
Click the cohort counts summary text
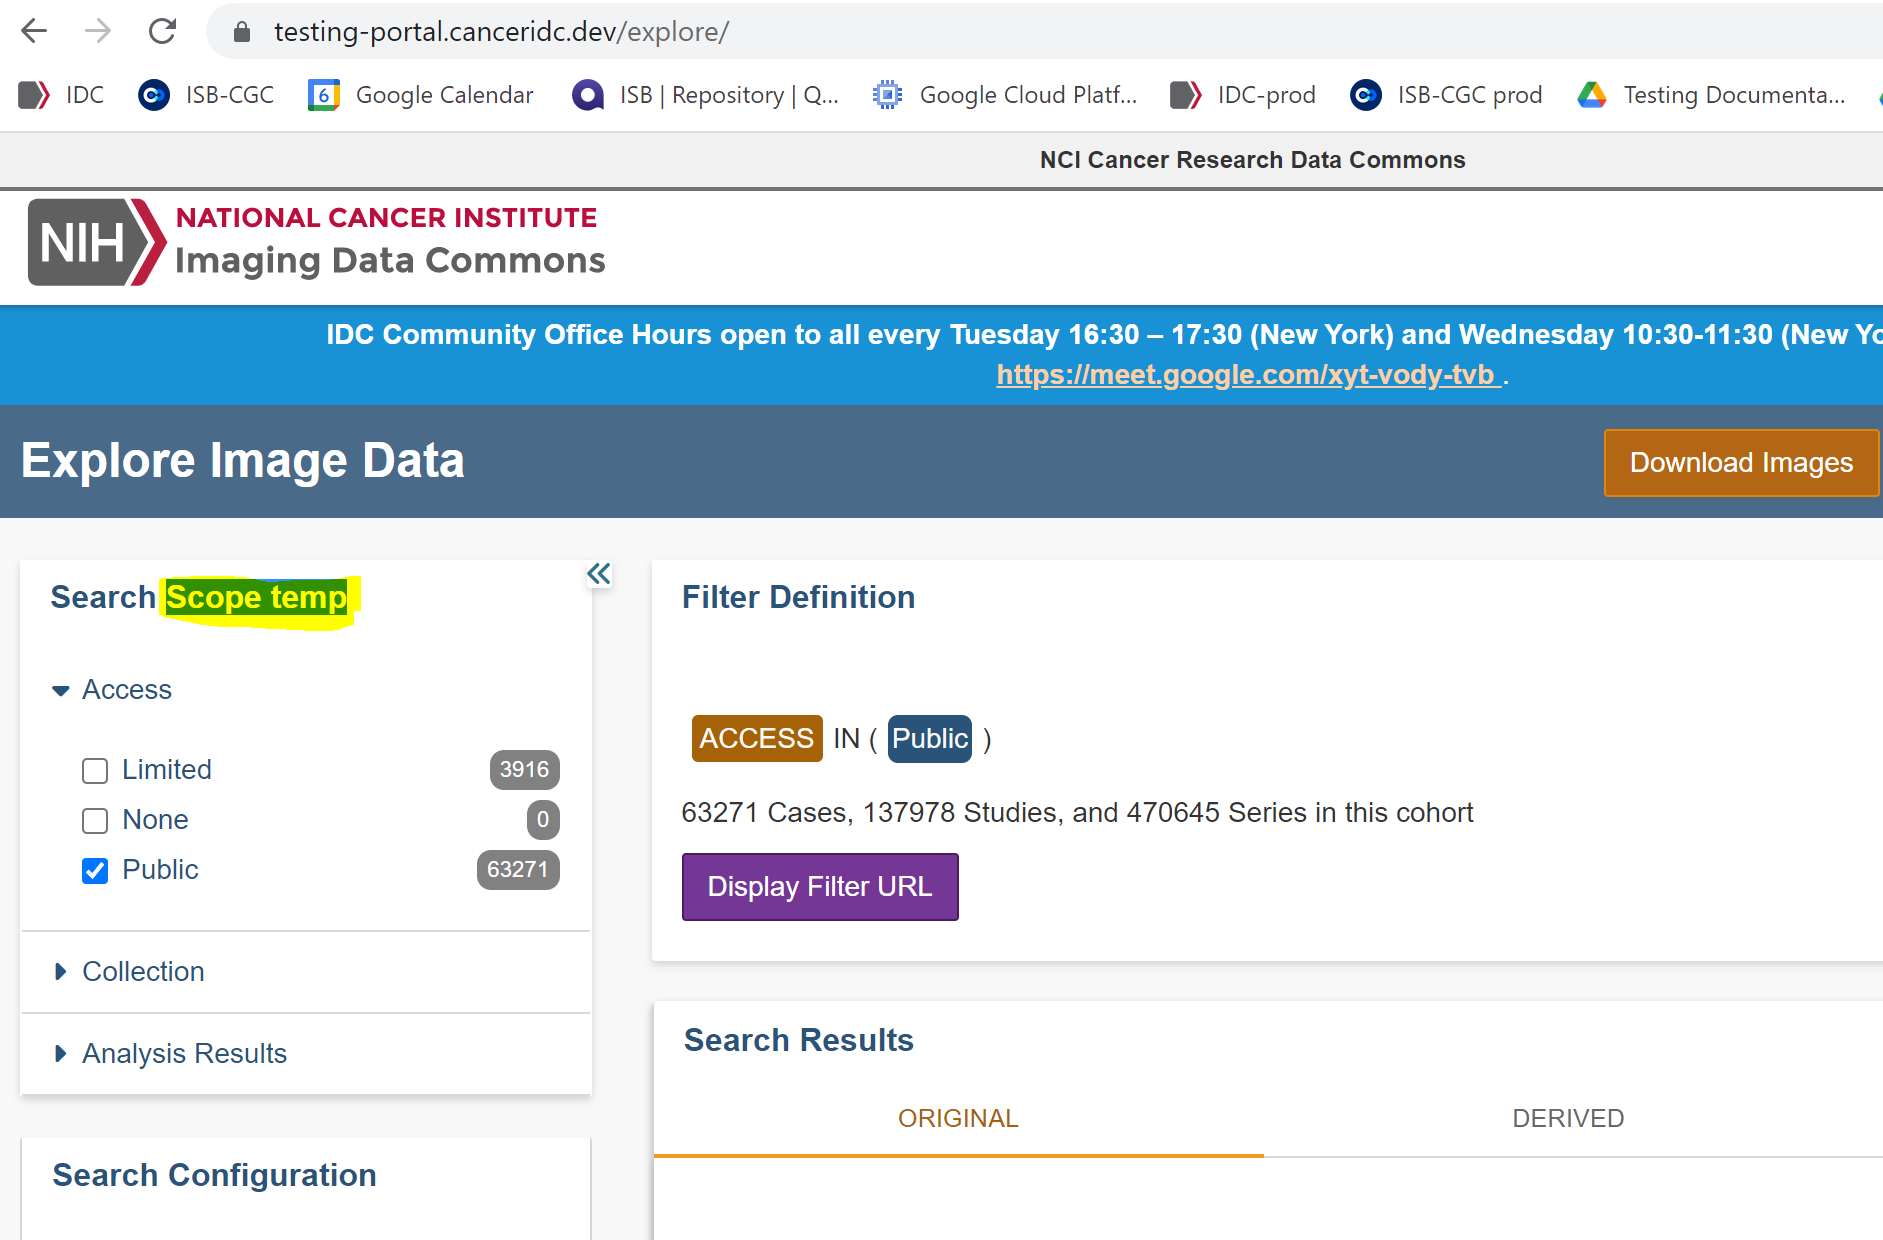click(x=1077, y=813)
